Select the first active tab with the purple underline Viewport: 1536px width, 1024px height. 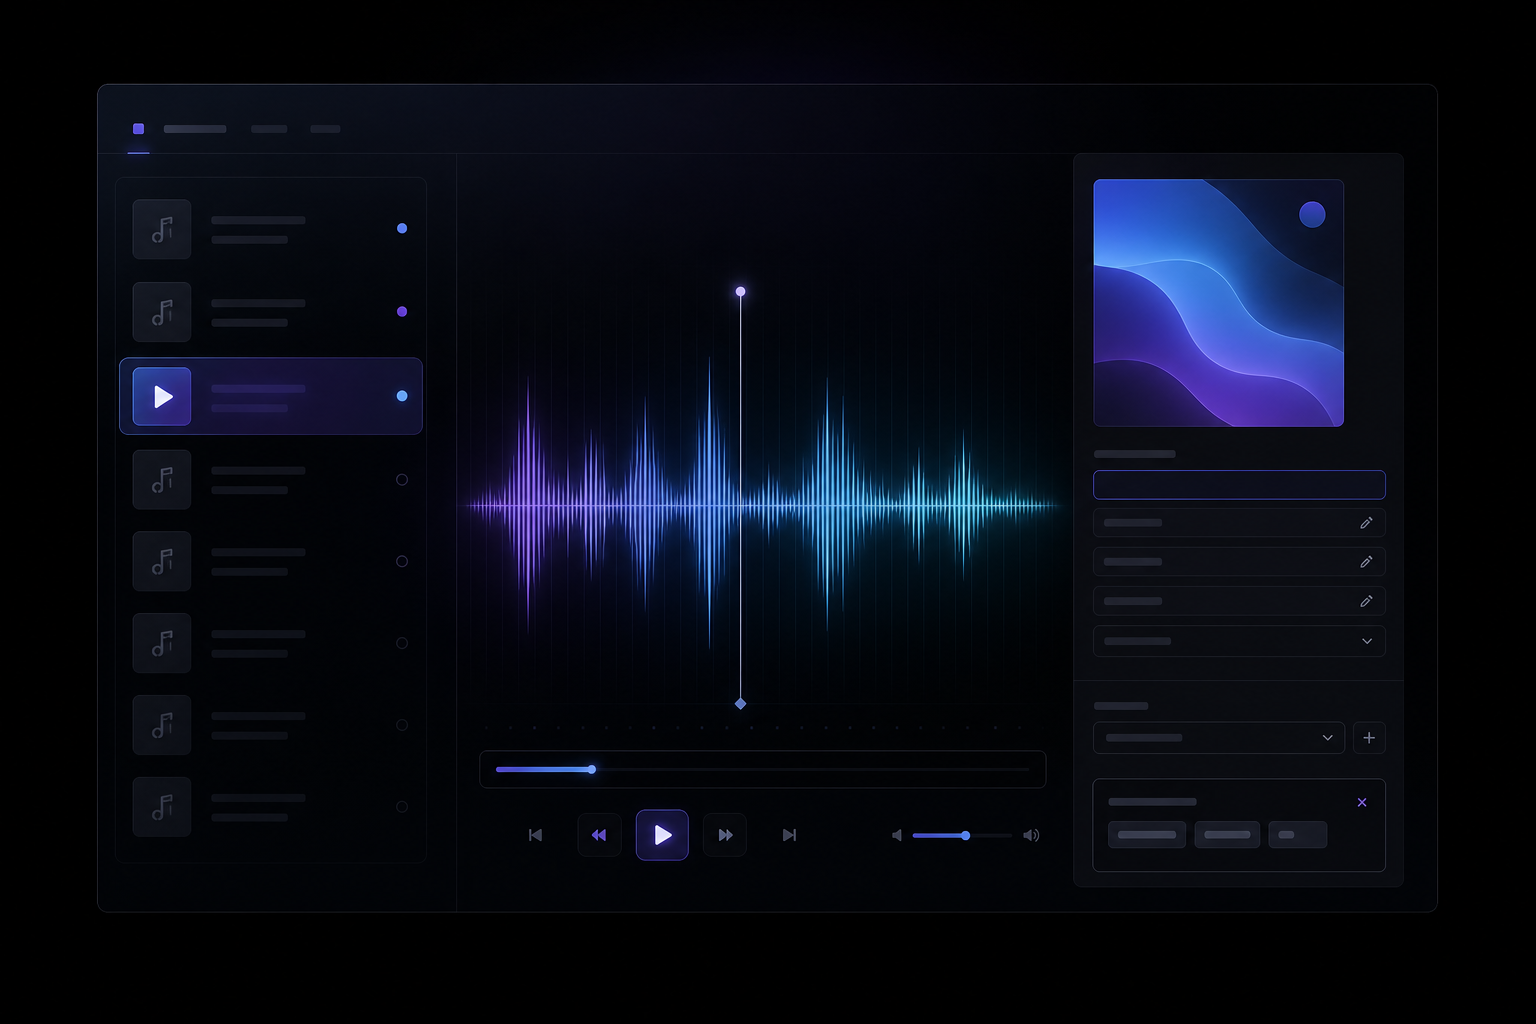click(195, 129)
